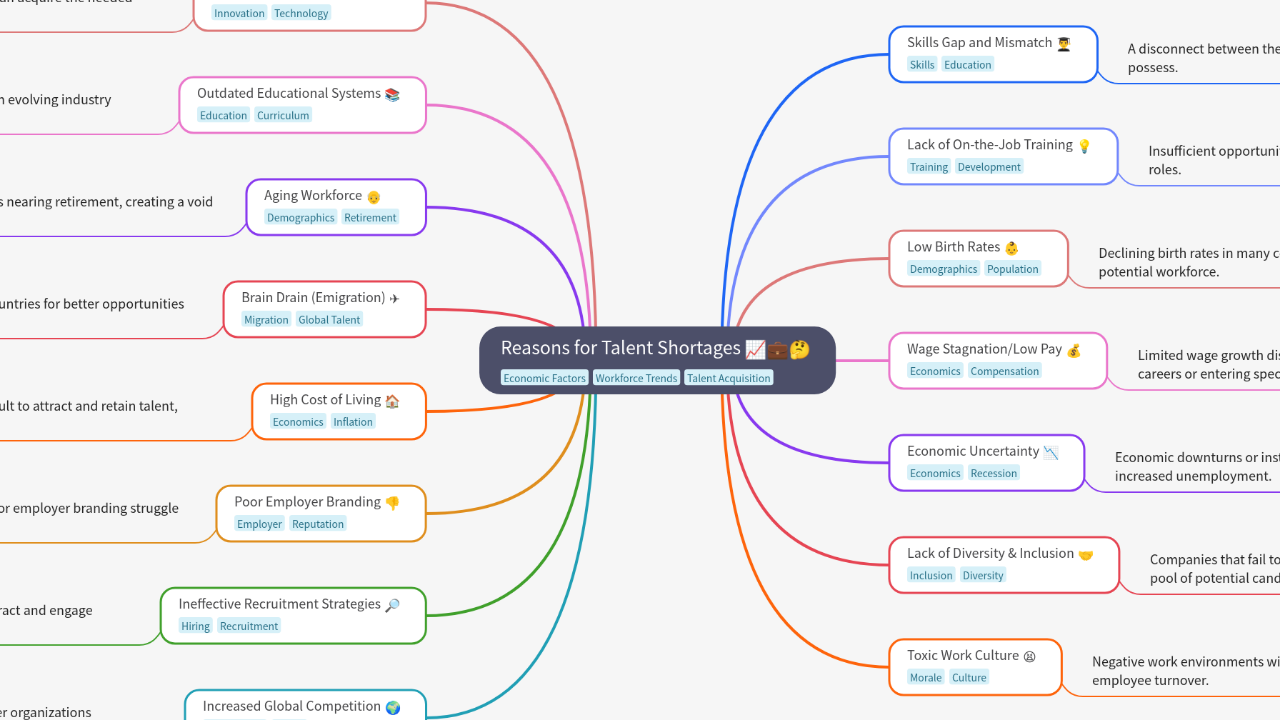
Task: Click the Population tag
Action: (1013, 269)
